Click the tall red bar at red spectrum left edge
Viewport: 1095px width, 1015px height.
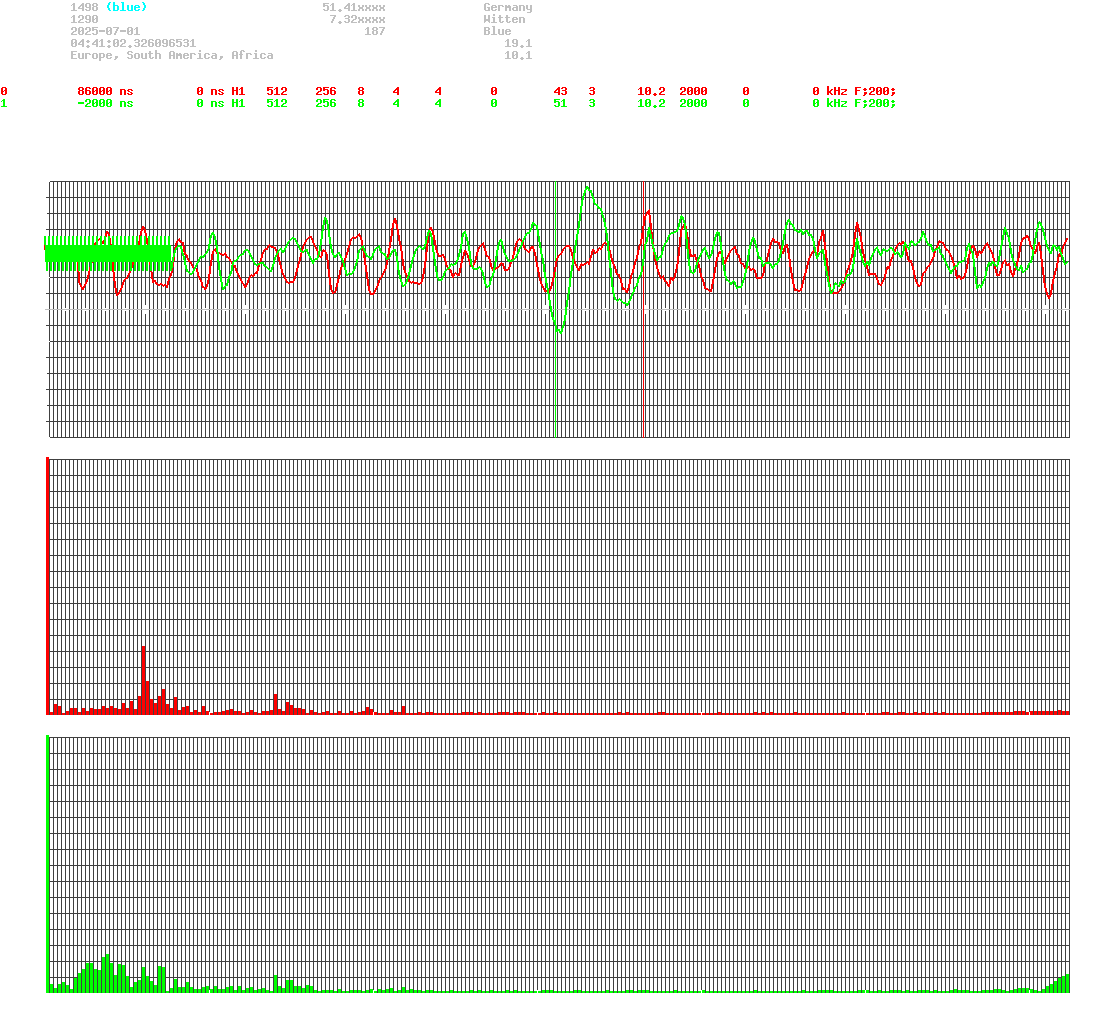point(47,586)
